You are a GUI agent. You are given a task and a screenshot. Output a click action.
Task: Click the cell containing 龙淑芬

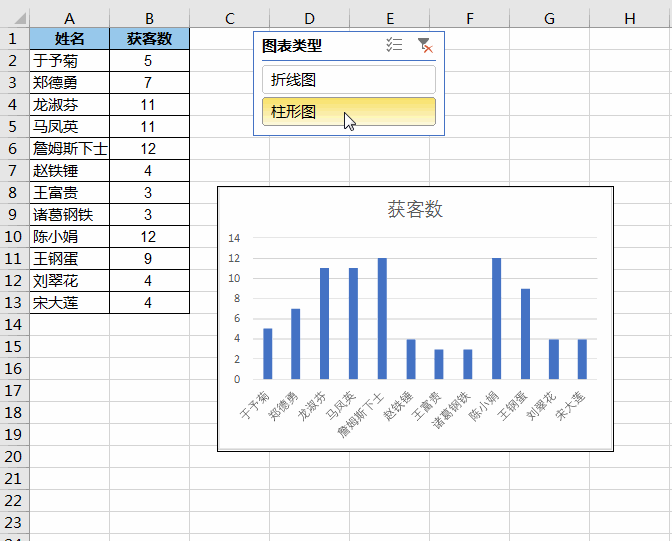69,105
